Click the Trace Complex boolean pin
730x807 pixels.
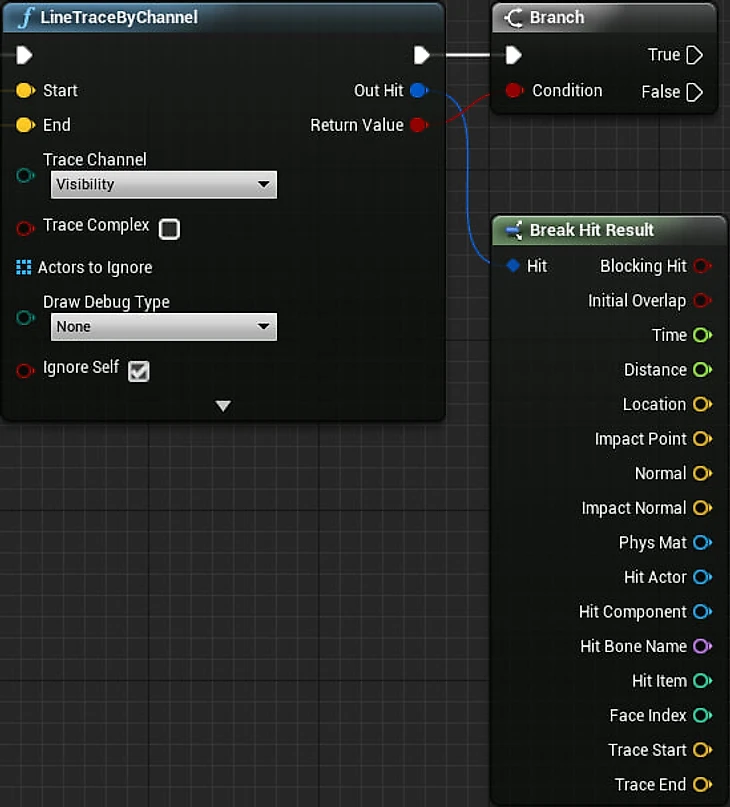click(x=25, y=228)
